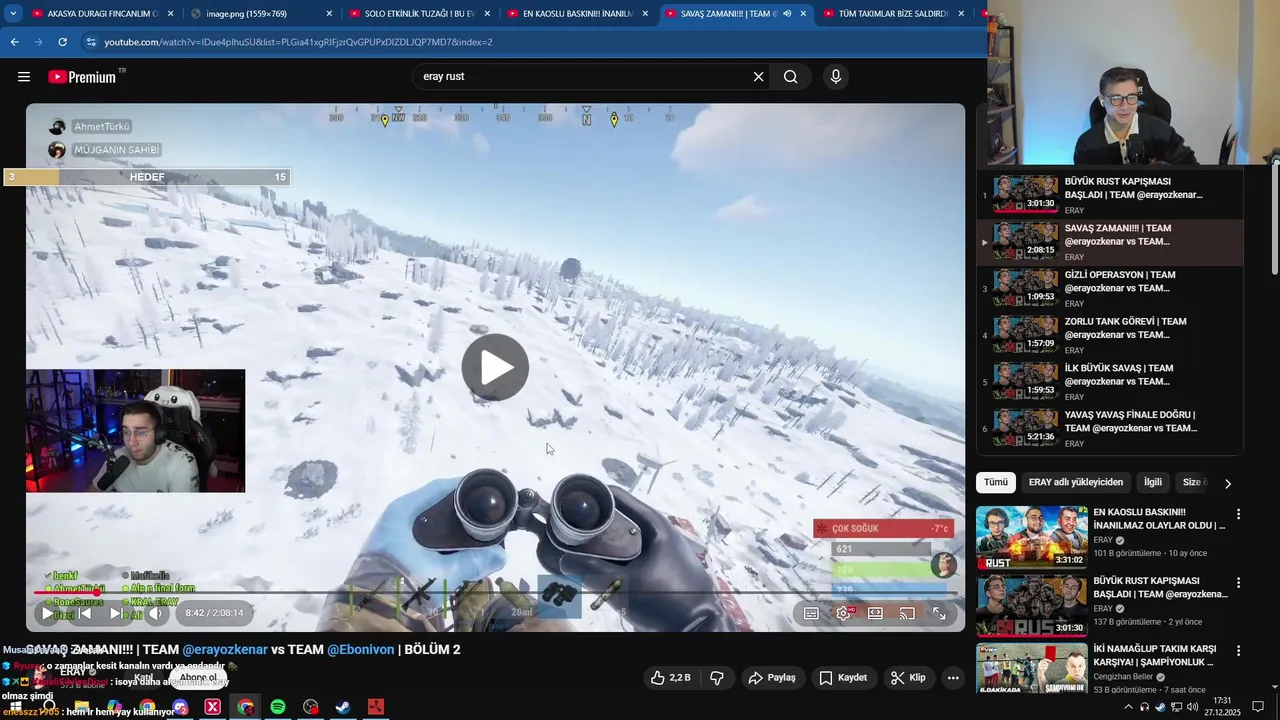The width and height of the screenshot is (1280, 720).
Task: Play YAVAŞ YAVAŞ FİNALE DOĞRU playlist item
Action: (1110, 428)
